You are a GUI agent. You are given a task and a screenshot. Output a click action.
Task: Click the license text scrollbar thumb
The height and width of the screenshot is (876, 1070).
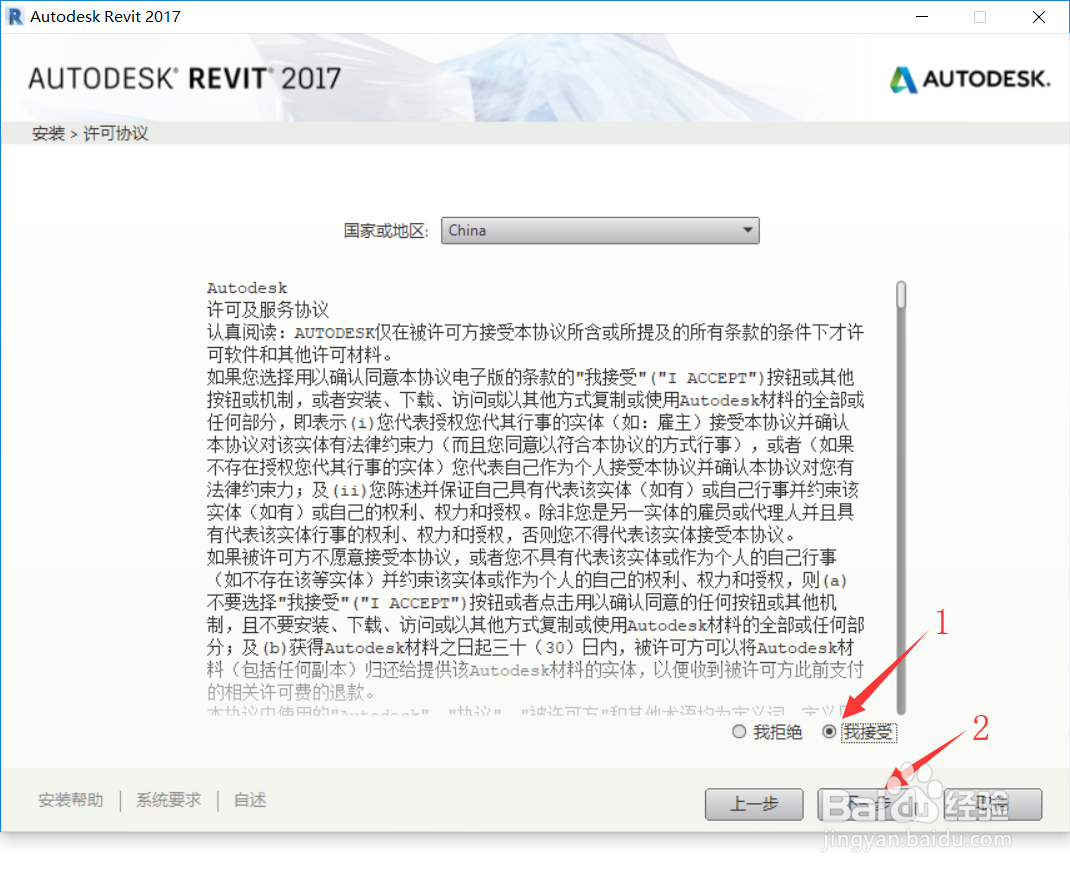pos(901,295)
